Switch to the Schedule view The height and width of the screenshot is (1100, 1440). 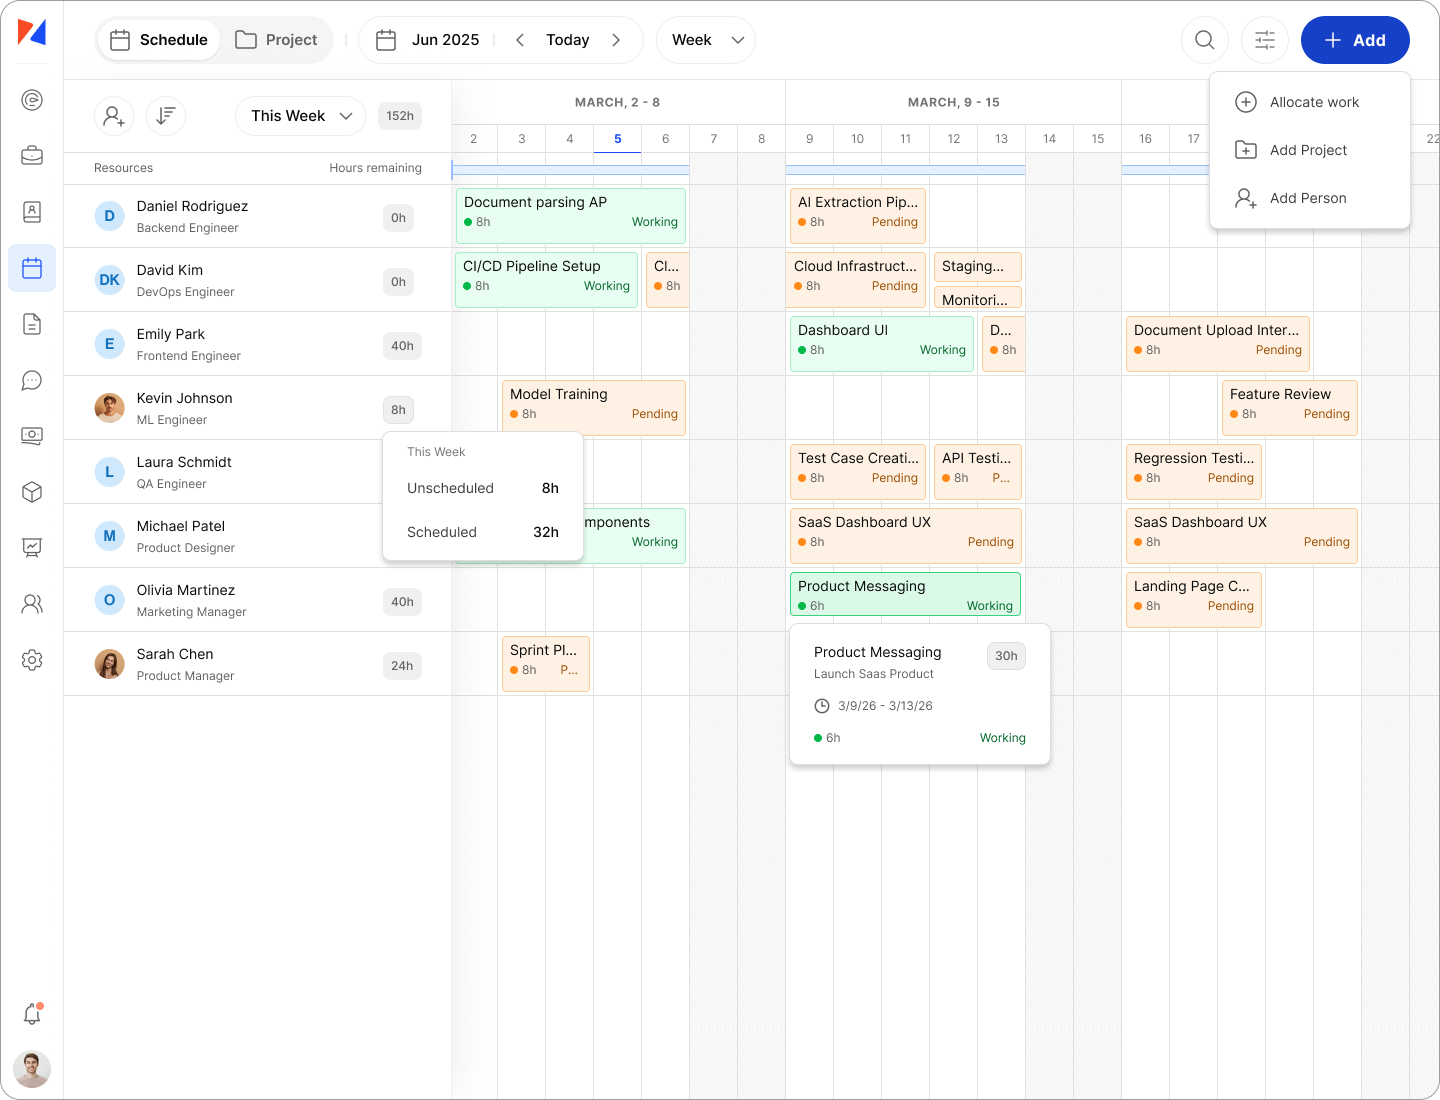coord(159,40)
